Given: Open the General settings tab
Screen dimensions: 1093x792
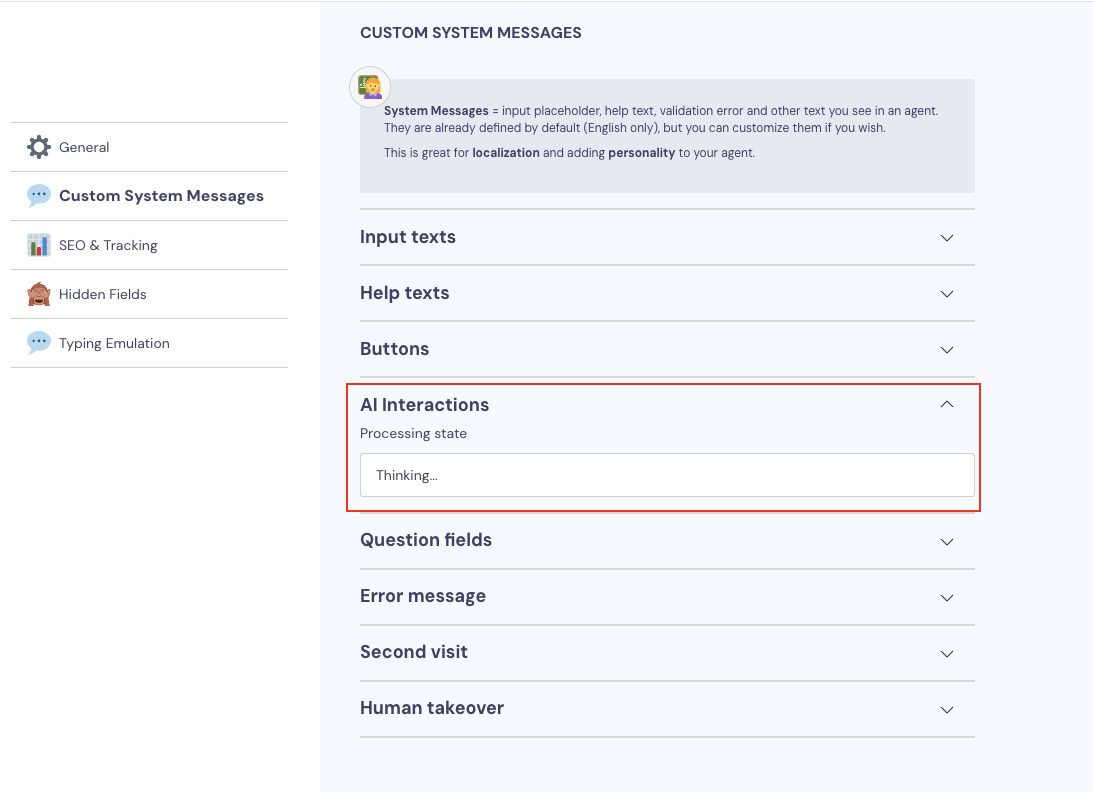Looking at the screenshot, I should [x=84, y=147].
